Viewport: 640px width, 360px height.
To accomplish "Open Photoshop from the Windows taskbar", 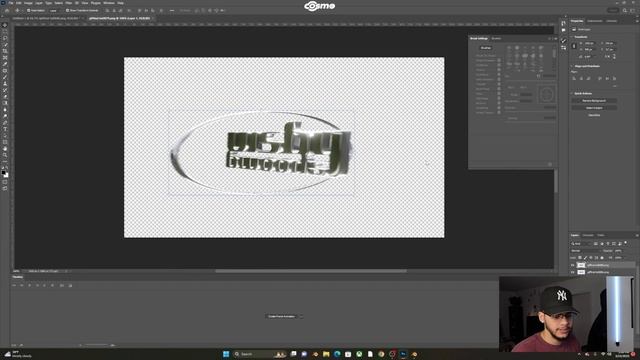I will (x=403, y=354).
